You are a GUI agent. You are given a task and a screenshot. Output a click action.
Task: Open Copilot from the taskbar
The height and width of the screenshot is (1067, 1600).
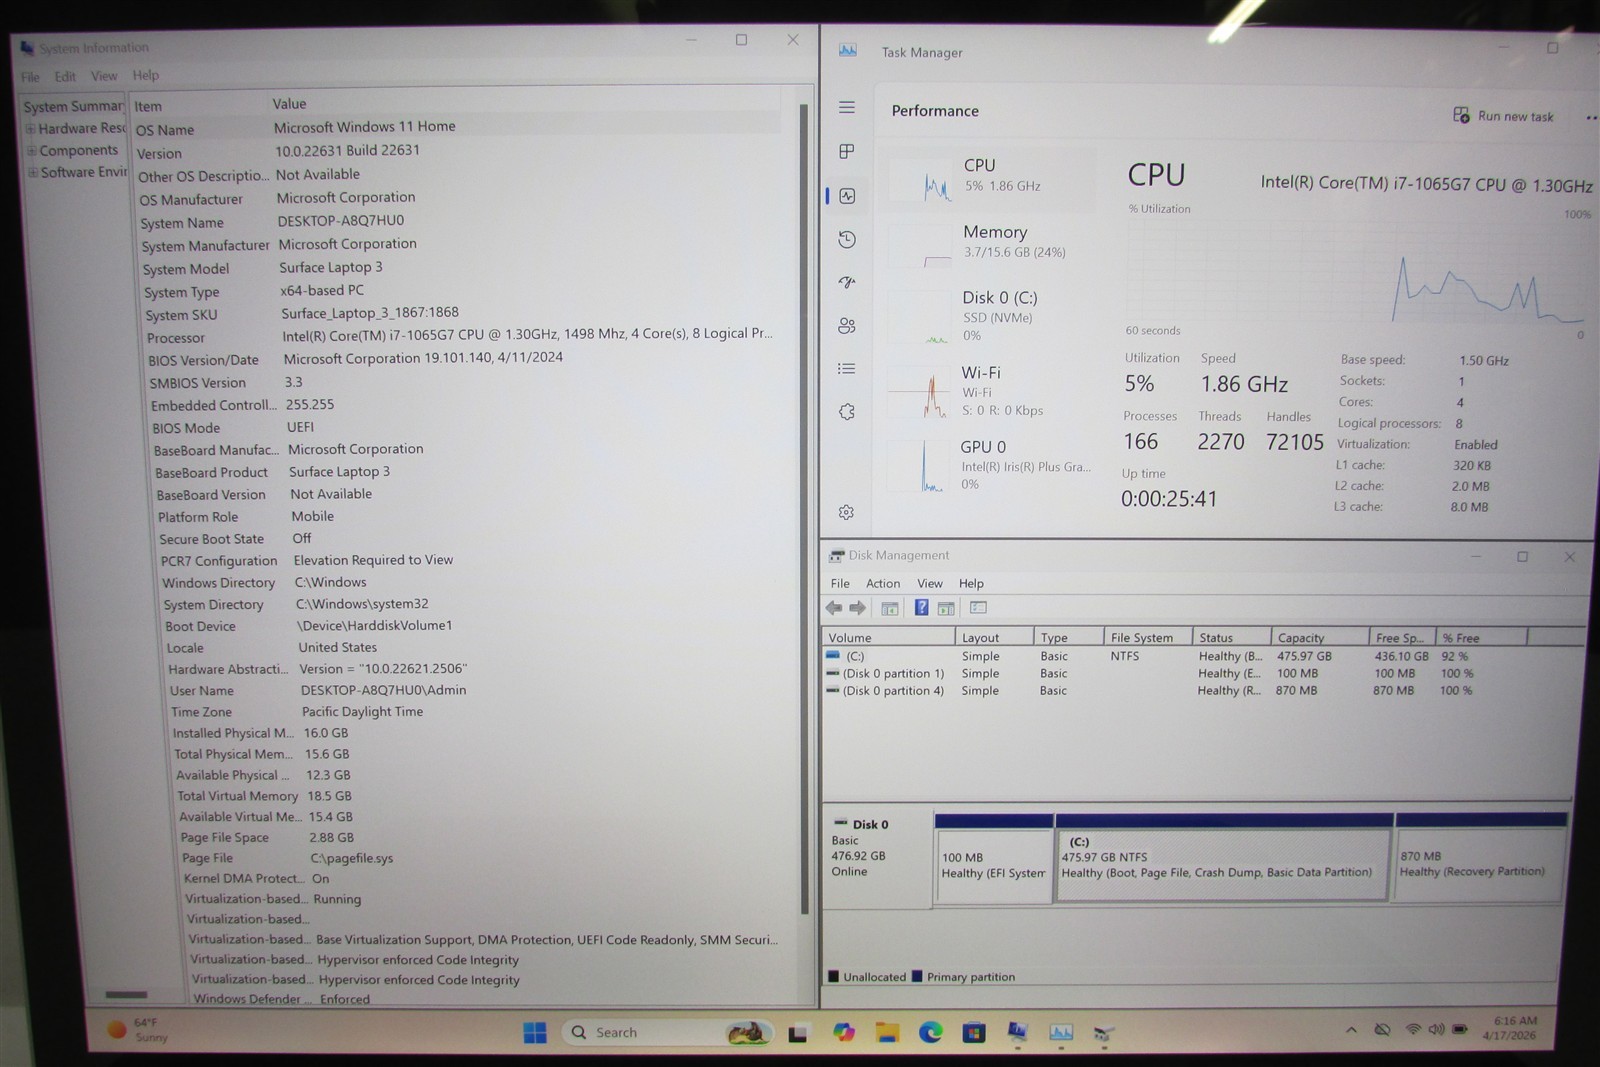tap(844, 1033)
